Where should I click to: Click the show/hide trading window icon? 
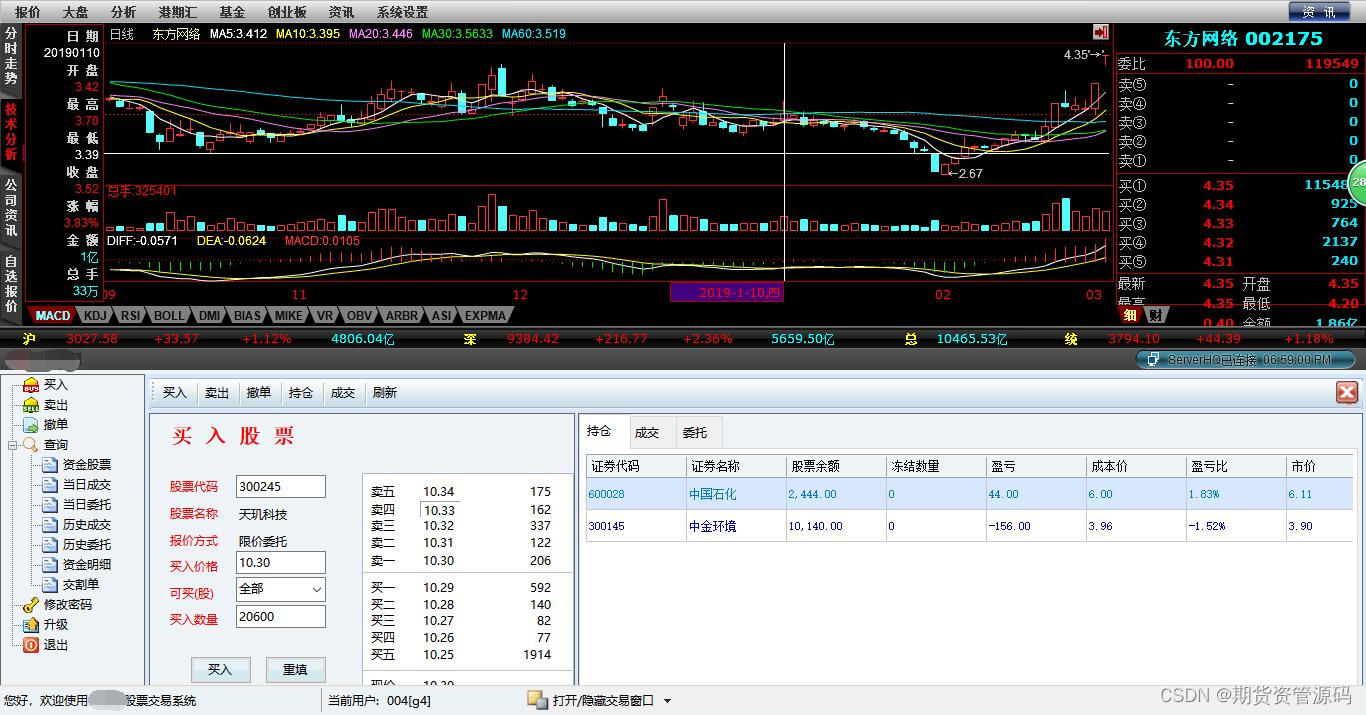537,700
